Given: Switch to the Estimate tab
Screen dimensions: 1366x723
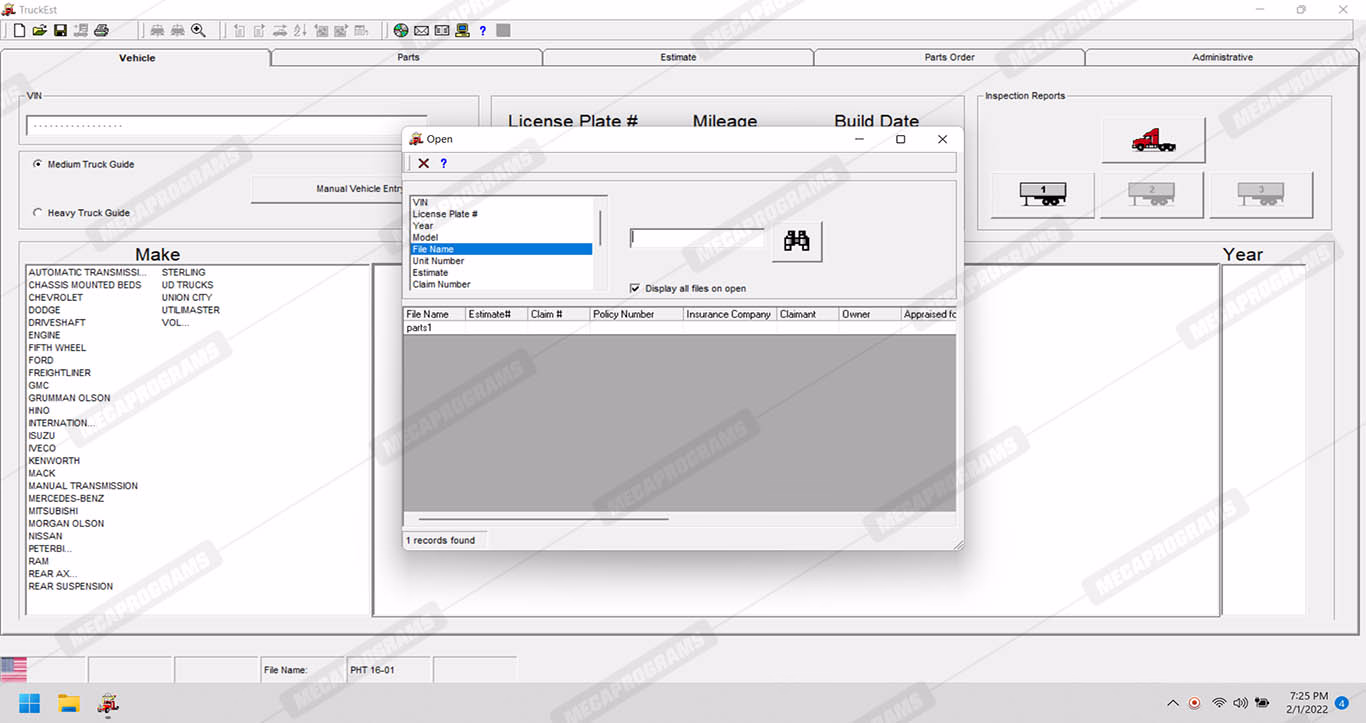Looking at the screenshot, I should point(678,57).
